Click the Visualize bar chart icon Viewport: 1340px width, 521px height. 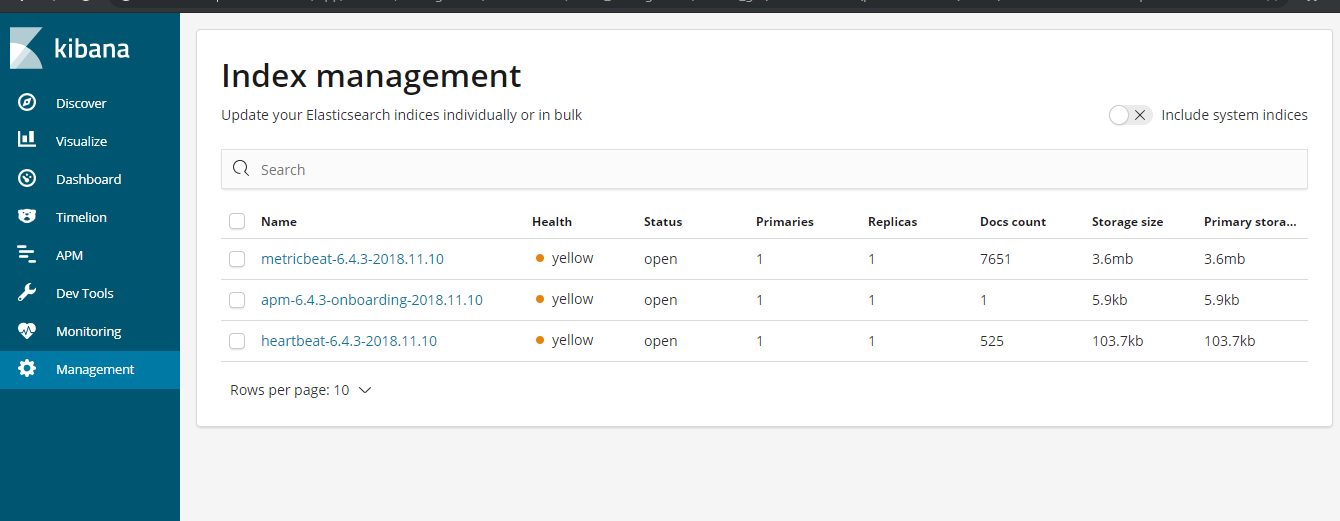point(27,141)
